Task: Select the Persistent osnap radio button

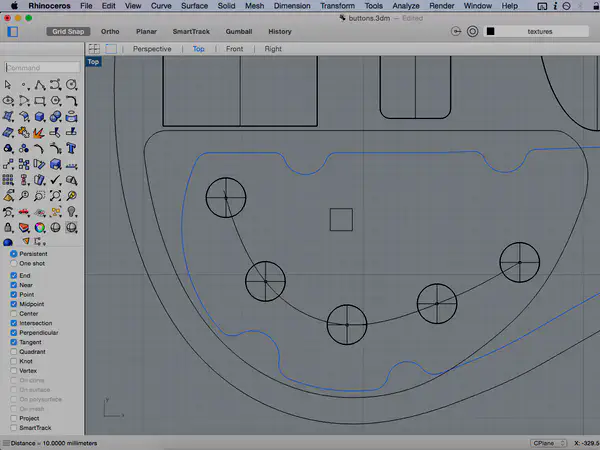Action: pos(14,254)
